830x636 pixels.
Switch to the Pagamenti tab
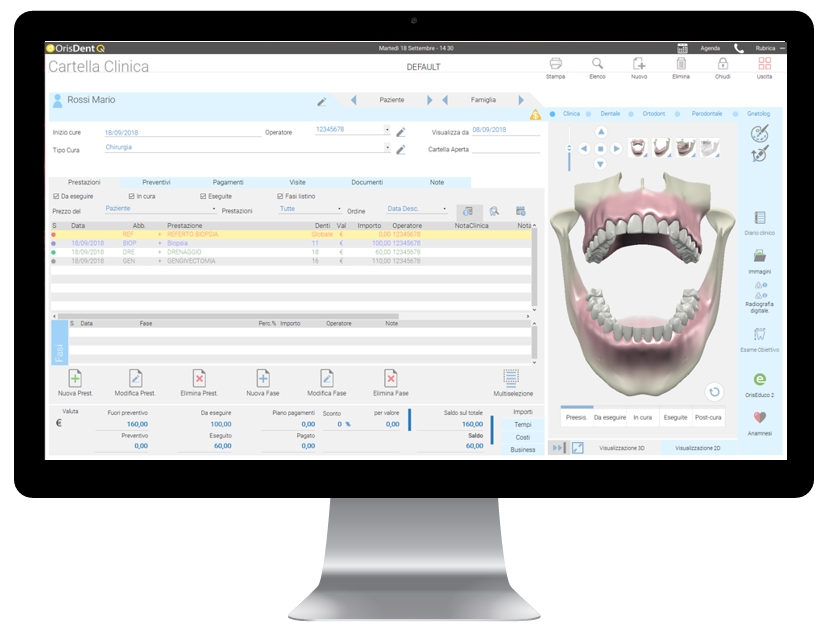230,182
